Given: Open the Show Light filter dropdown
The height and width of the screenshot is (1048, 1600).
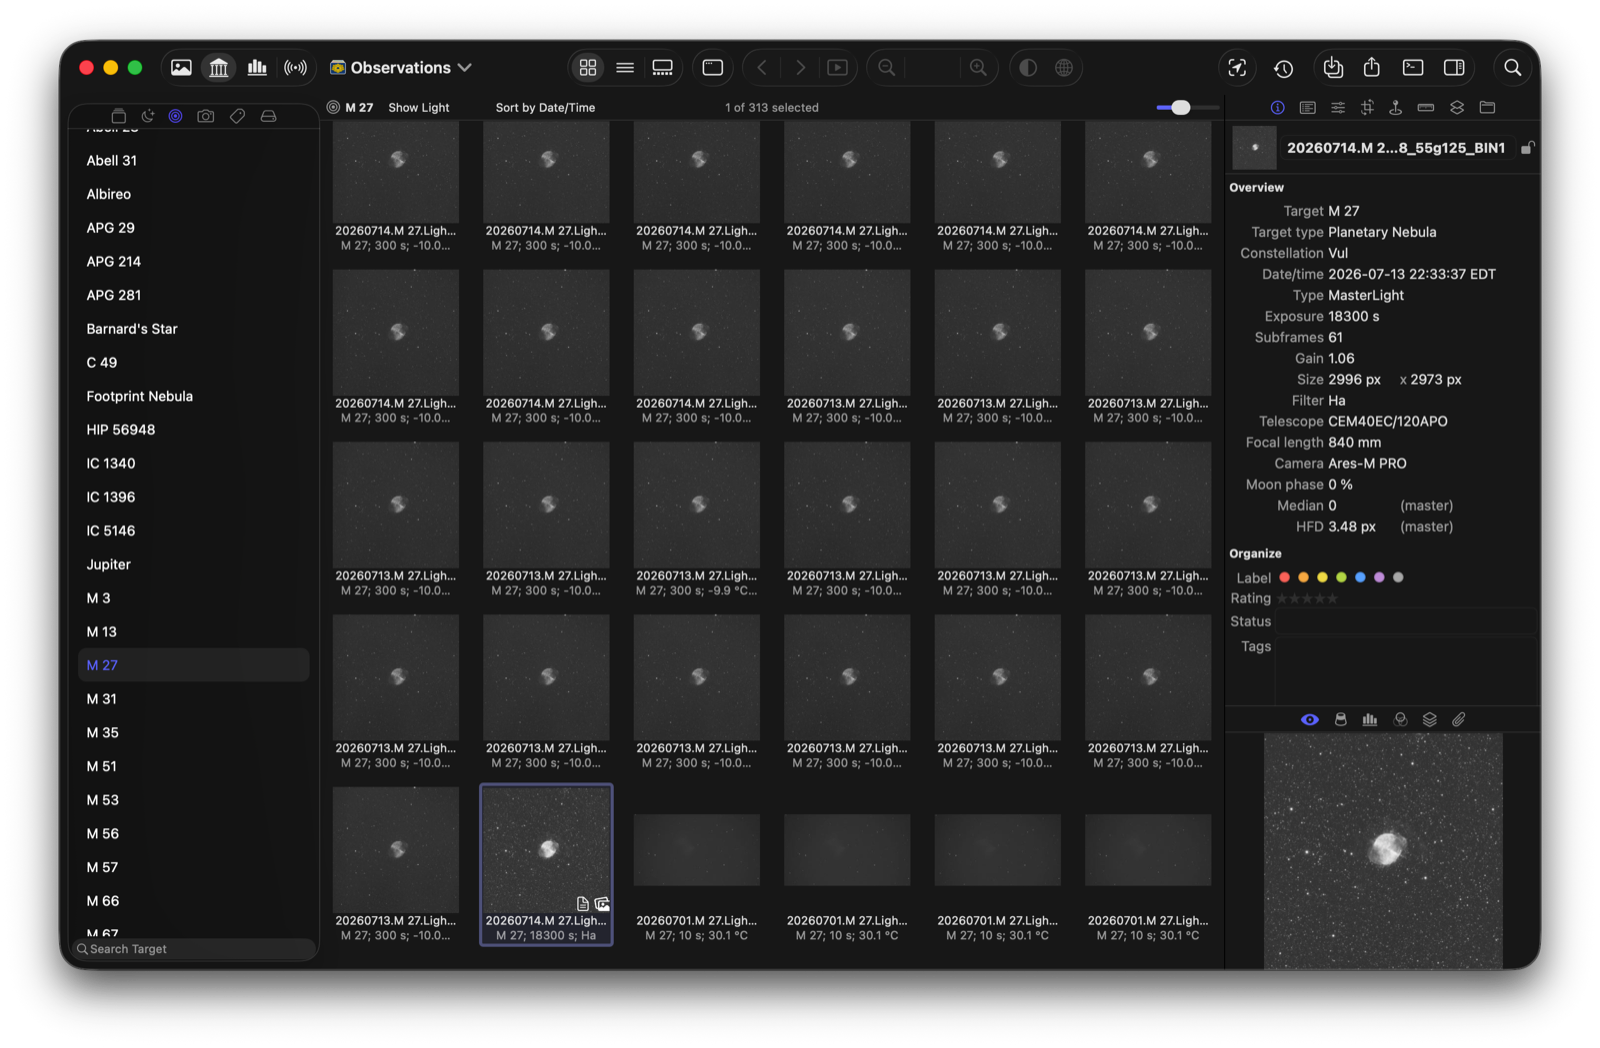Looking at the screenshot, I should tap(419, 108).
